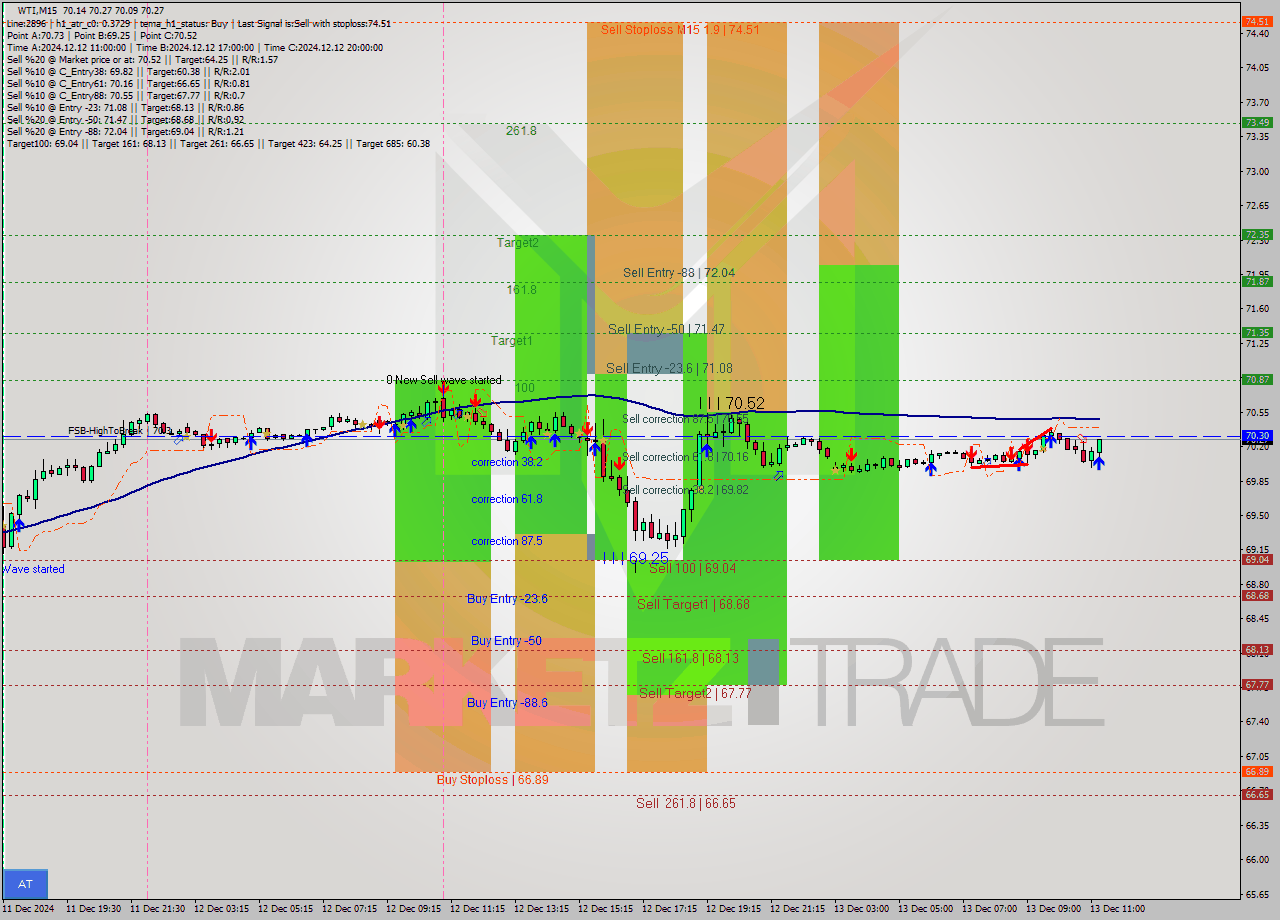Select the 'Sell 100 | 69.04' label

(692, 568)
